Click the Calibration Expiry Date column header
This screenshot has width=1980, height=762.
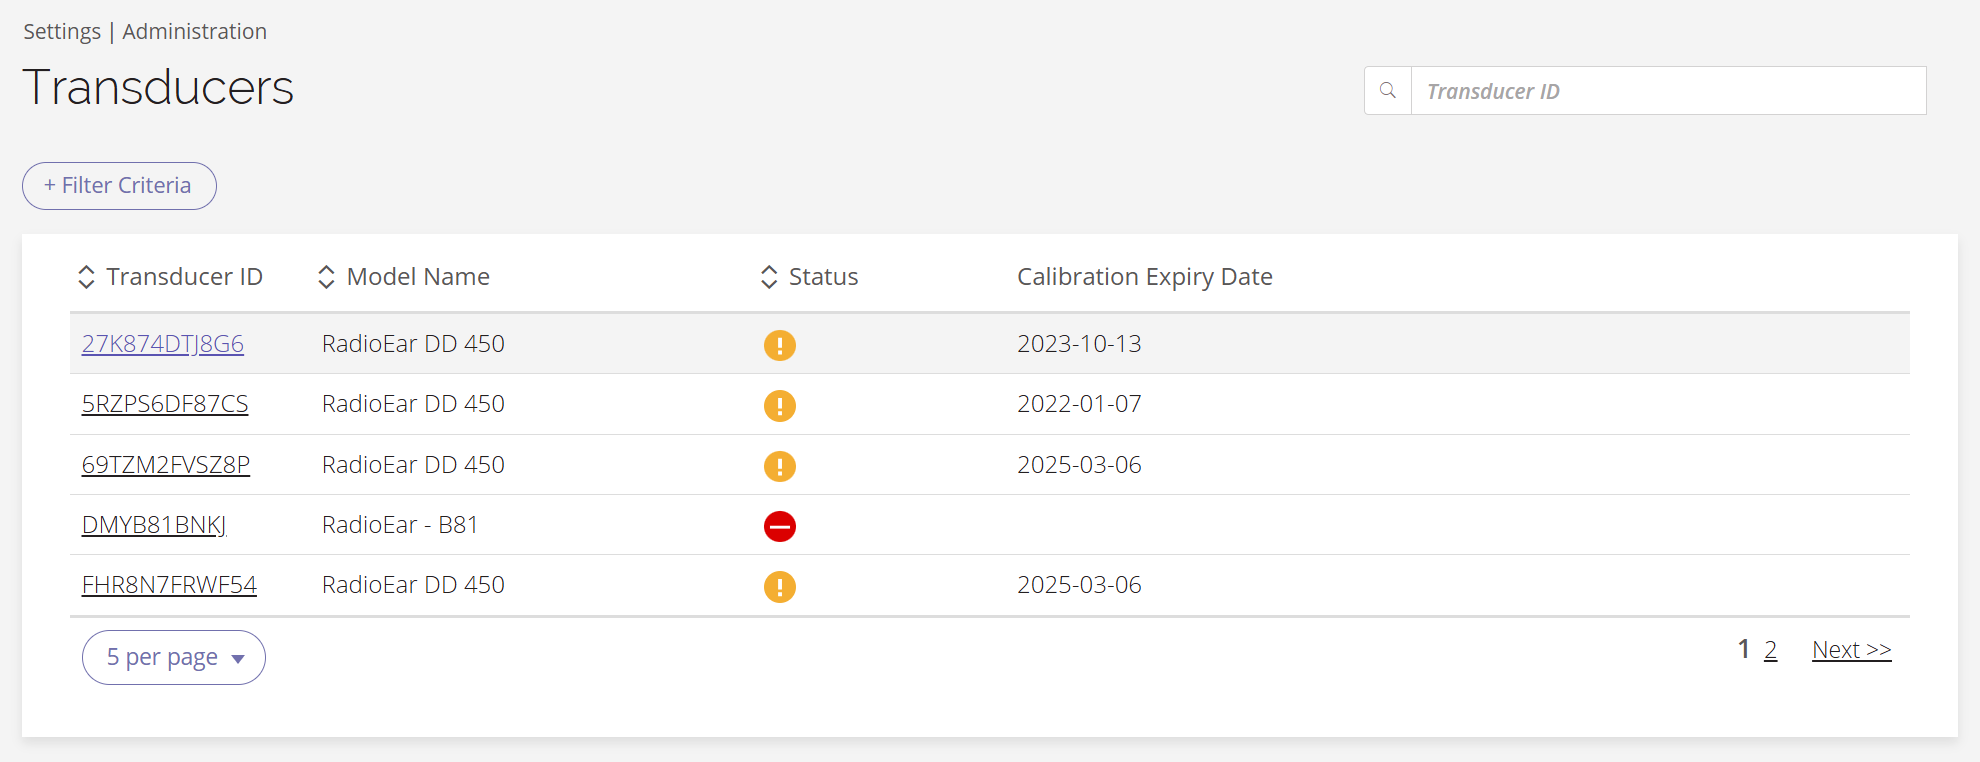pos(1145,277)
